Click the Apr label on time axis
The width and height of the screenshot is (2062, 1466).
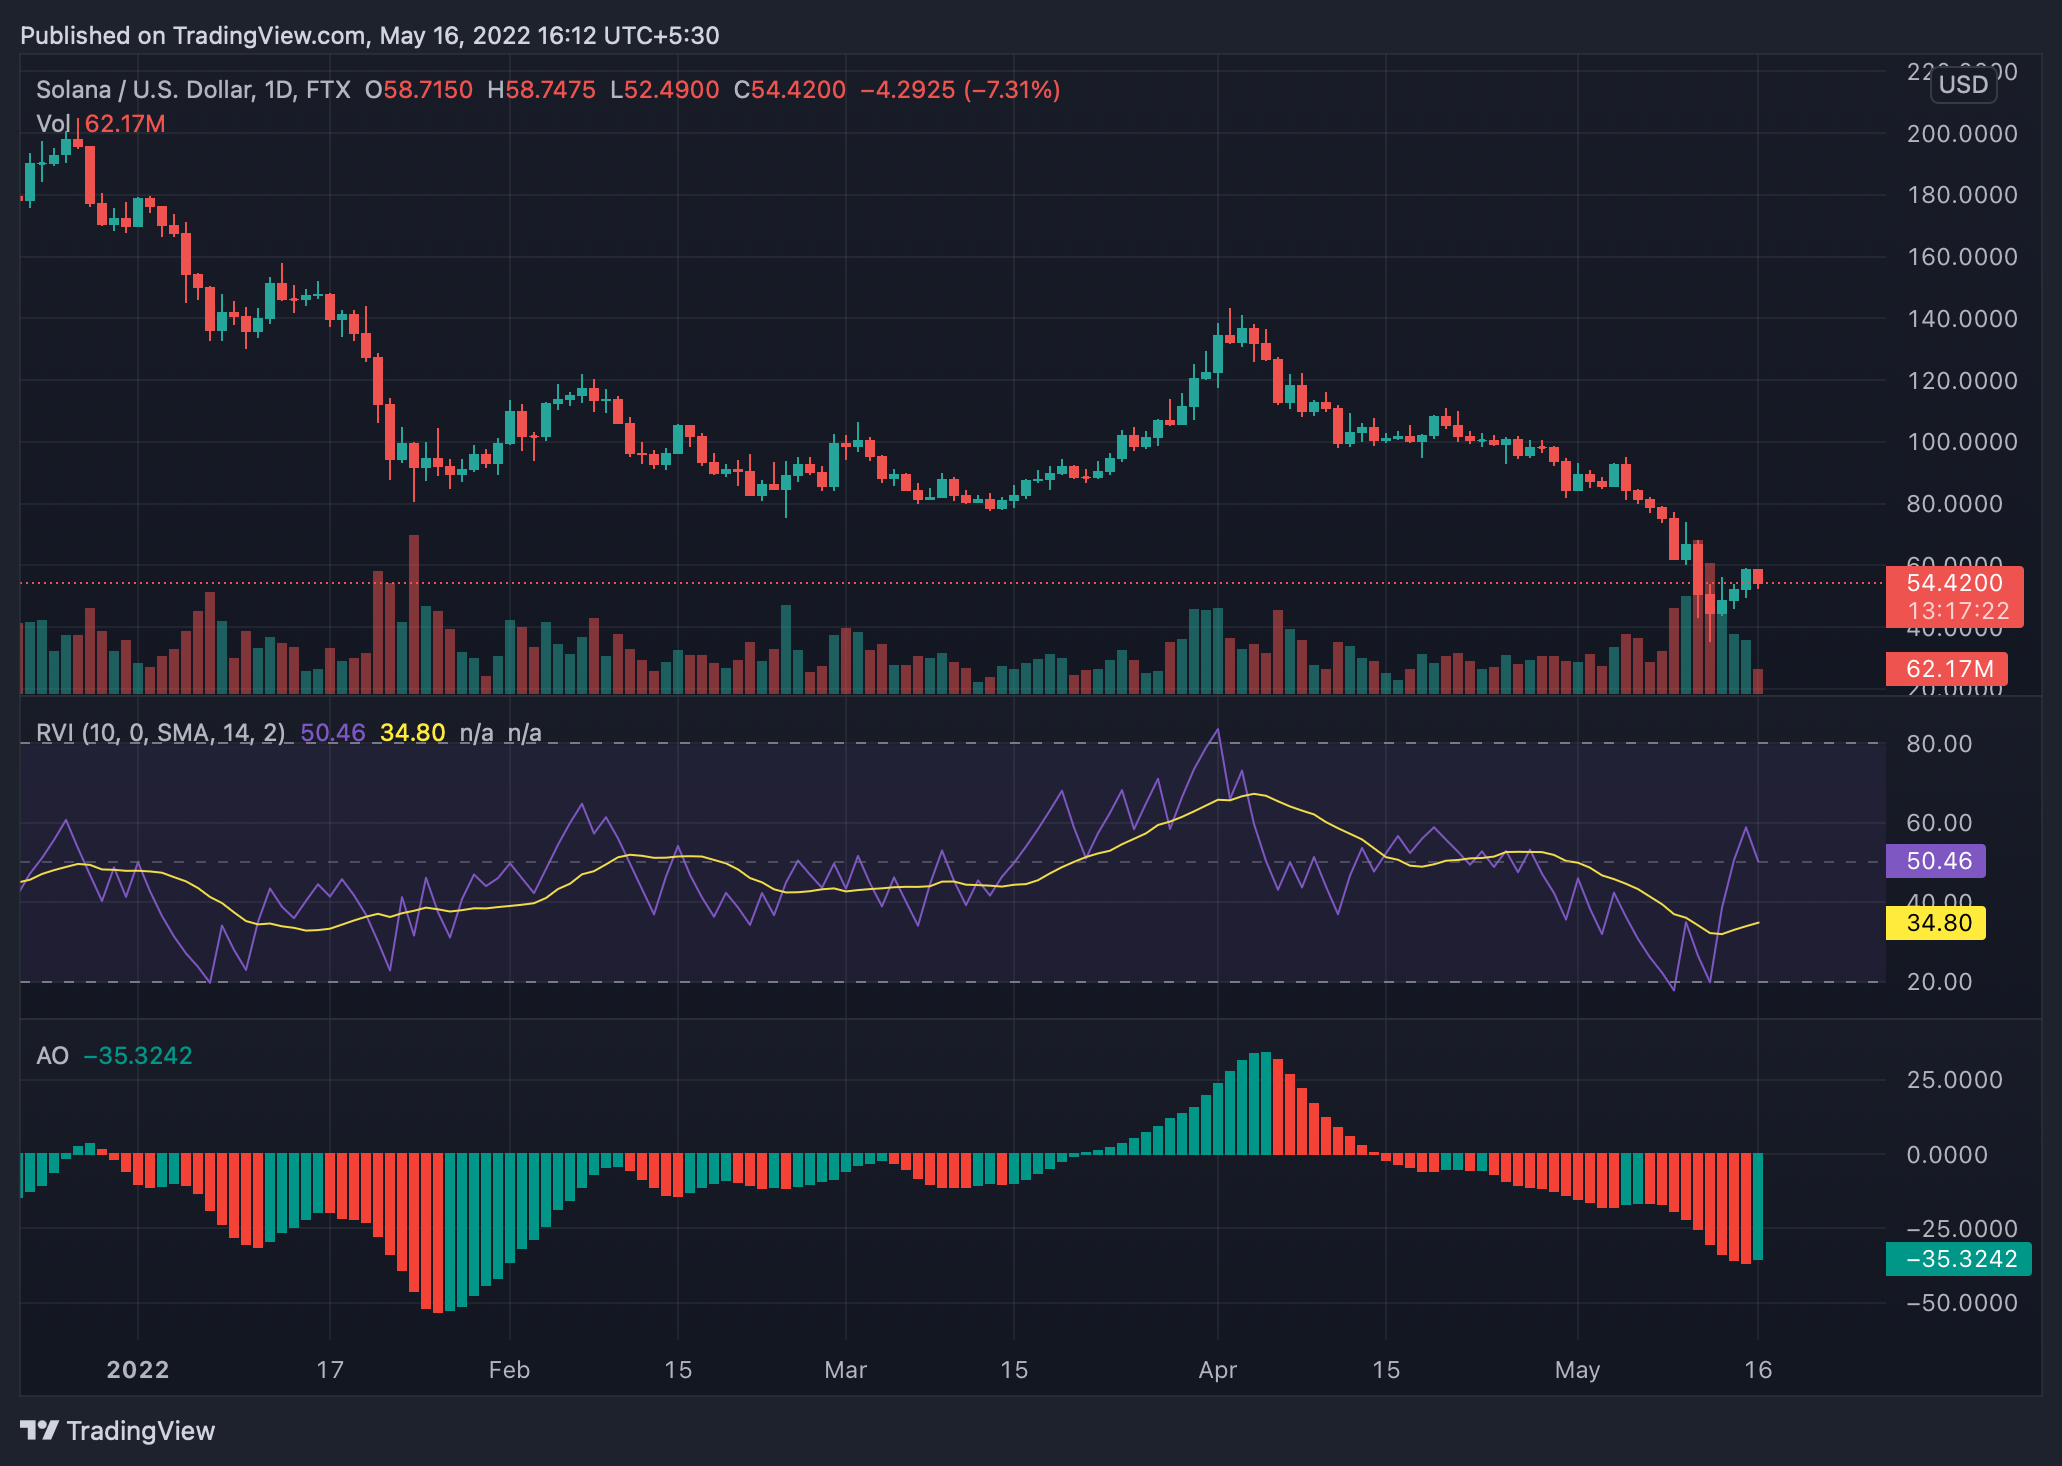coord(1217,1370)
